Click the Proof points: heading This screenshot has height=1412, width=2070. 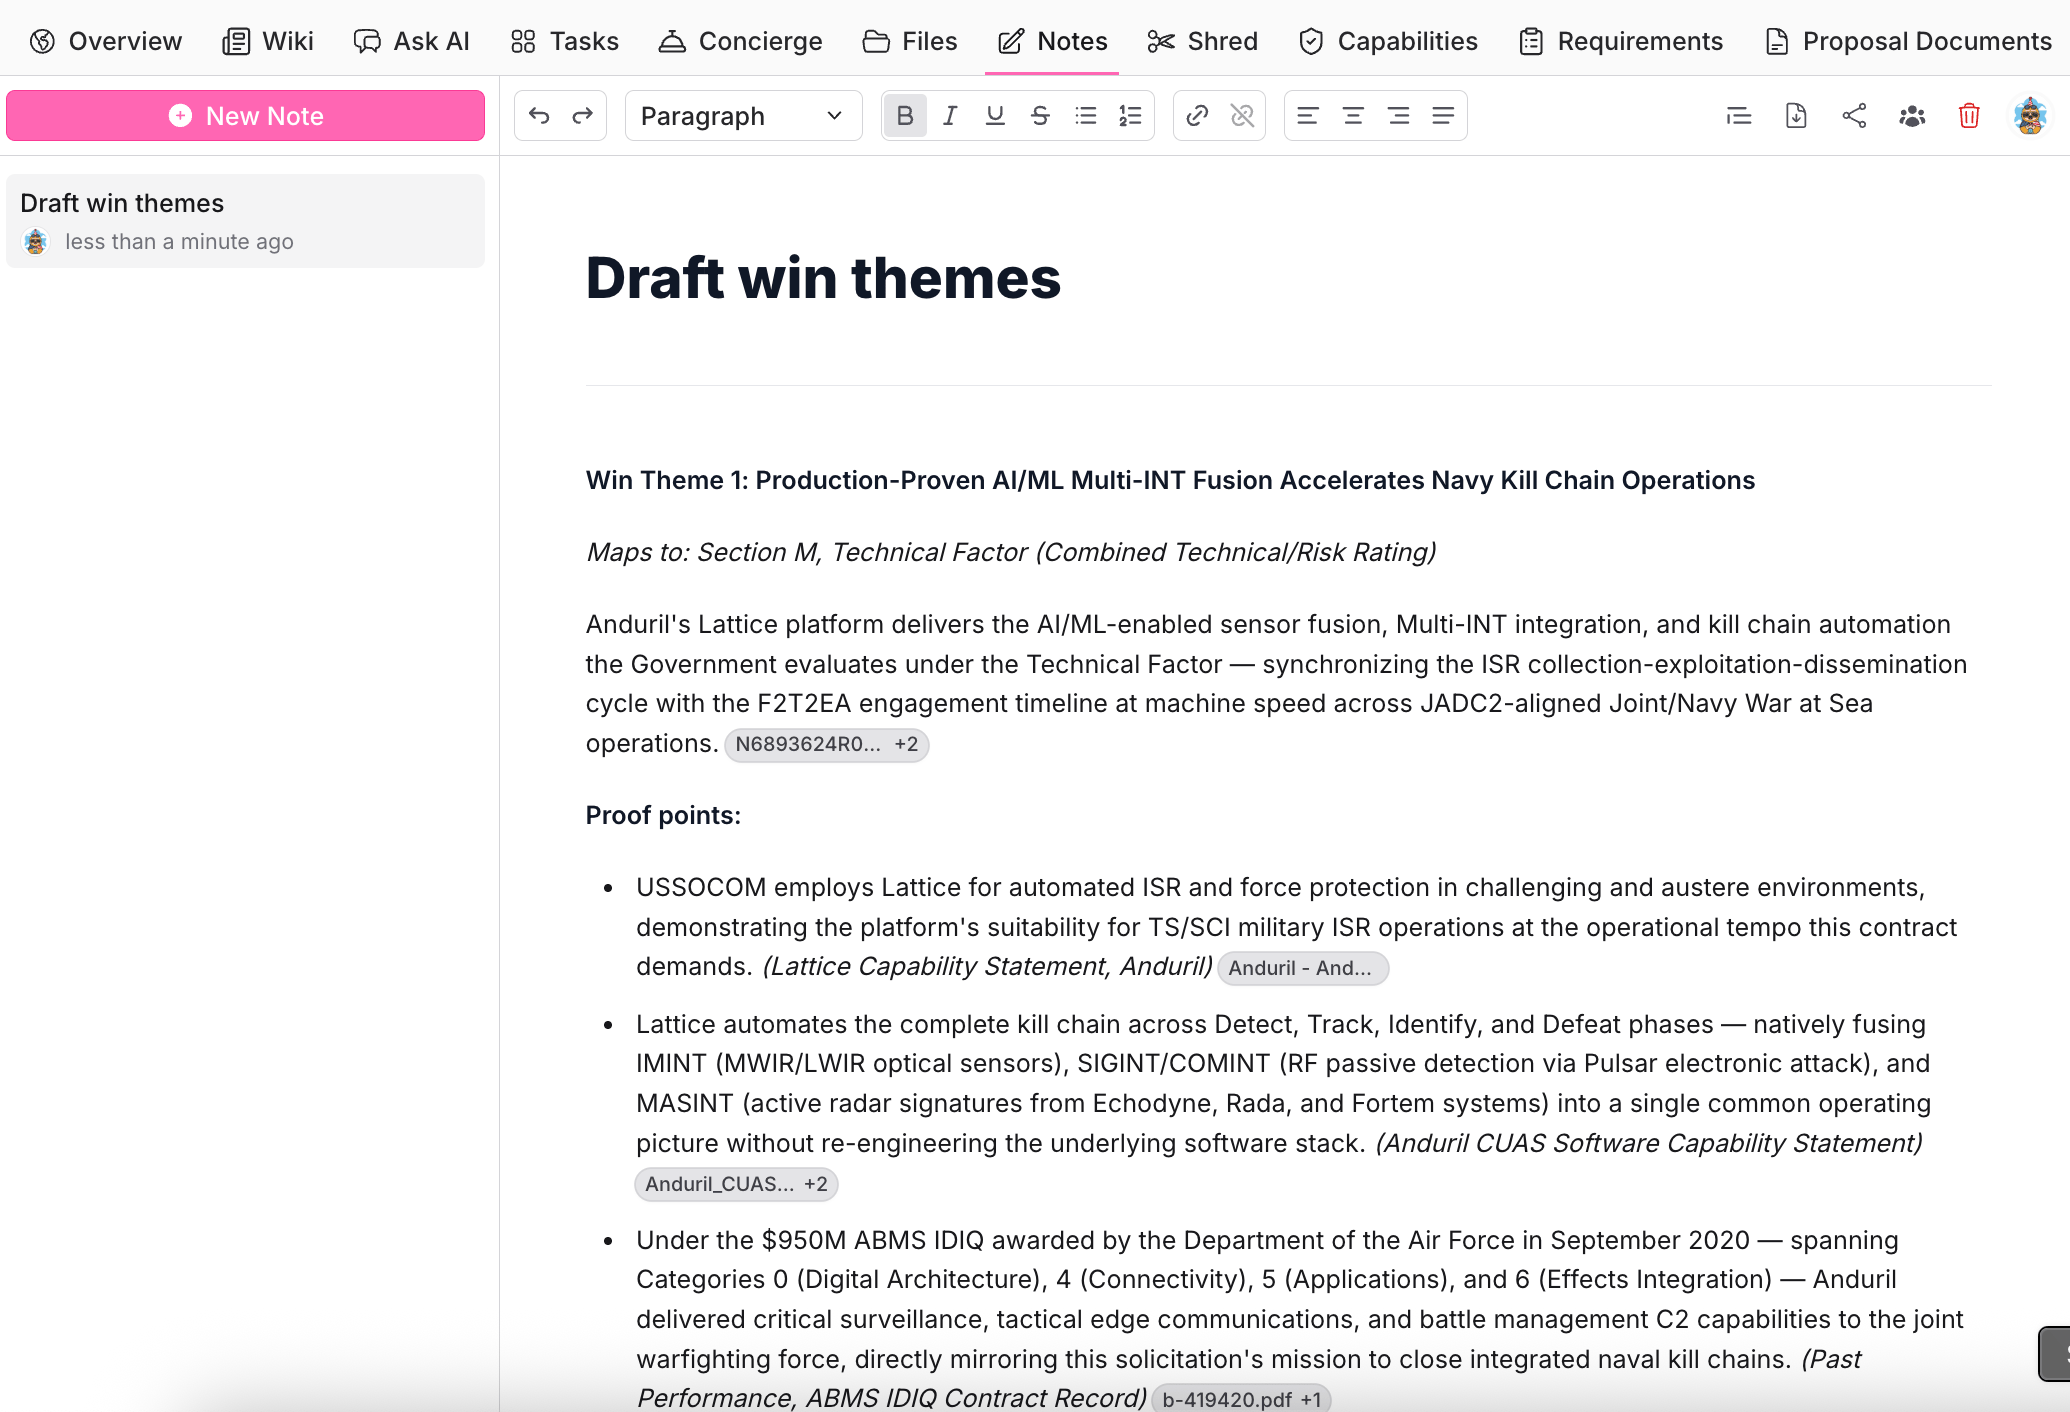tap(663, 815)
